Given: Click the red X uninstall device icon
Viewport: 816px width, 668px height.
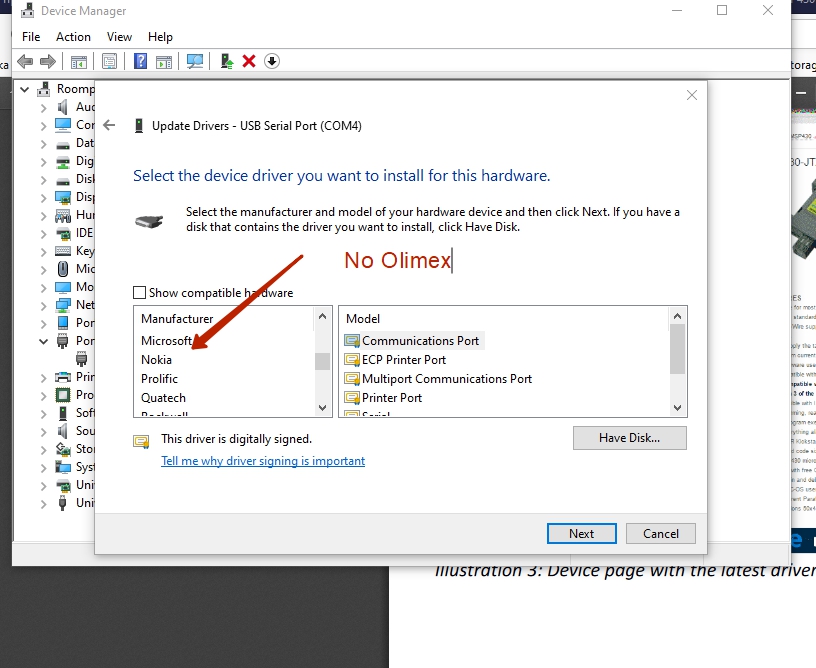Looking at the screenshot, I should pyautogui.click(x=249, y=62).
